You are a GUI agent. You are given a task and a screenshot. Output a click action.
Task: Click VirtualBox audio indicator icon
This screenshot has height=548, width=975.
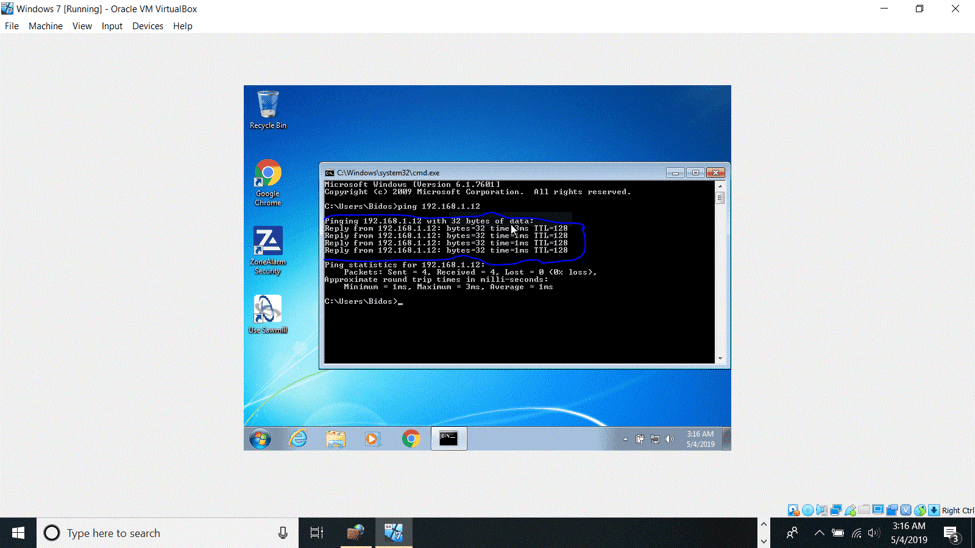point(821,510)
